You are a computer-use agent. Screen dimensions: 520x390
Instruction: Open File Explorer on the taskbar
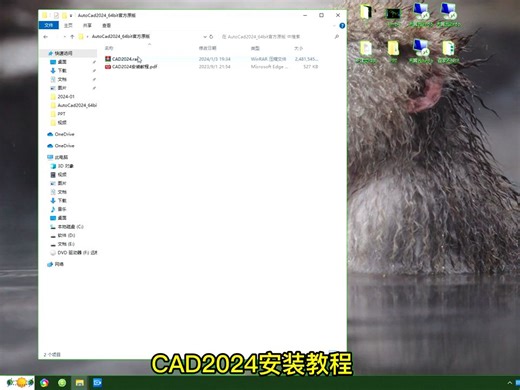tap(79, 383)
